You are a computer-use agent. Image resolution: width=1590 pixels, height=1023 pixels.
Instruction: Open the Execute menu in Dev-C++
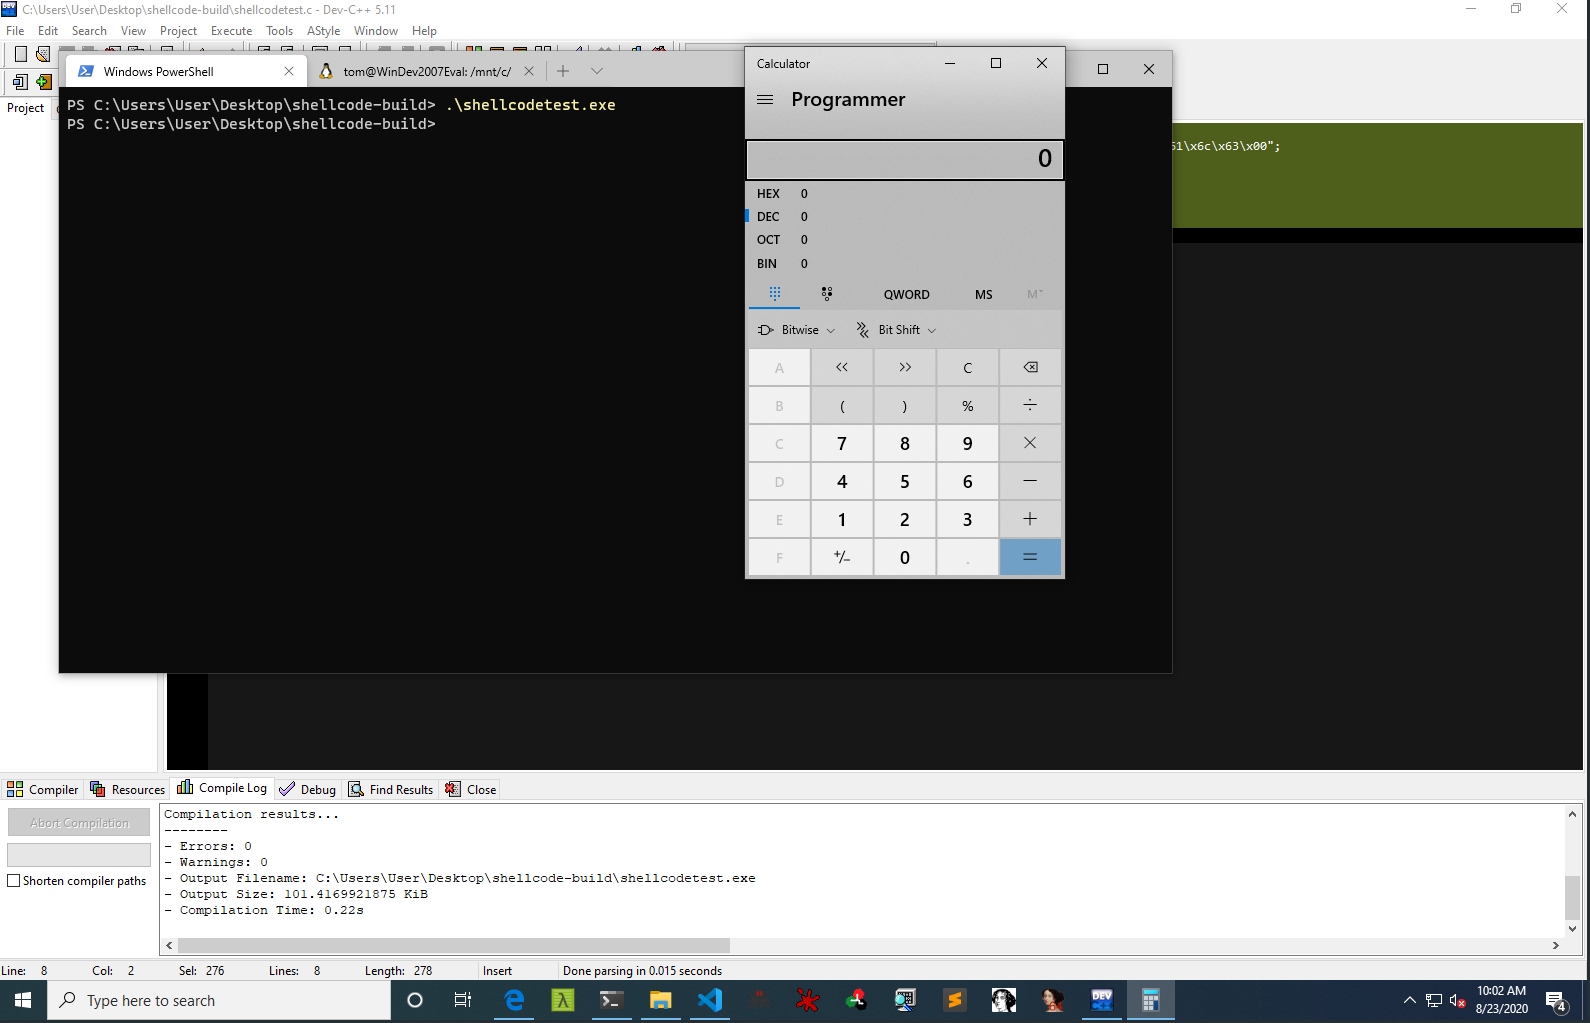[231, 31]
